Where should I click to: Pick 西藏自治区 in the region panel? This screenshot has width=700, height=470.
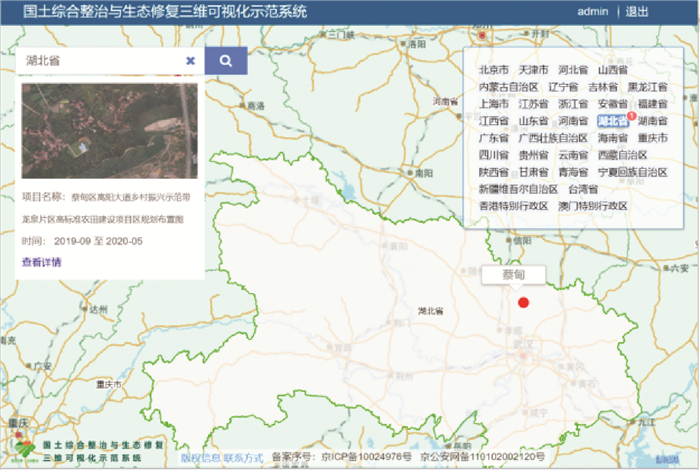pos(623,155)
